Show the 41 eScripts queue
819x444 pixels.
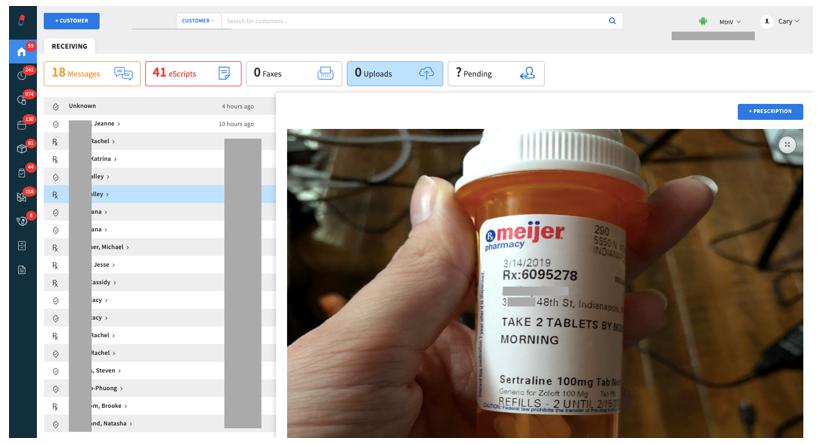coord(193,73)
